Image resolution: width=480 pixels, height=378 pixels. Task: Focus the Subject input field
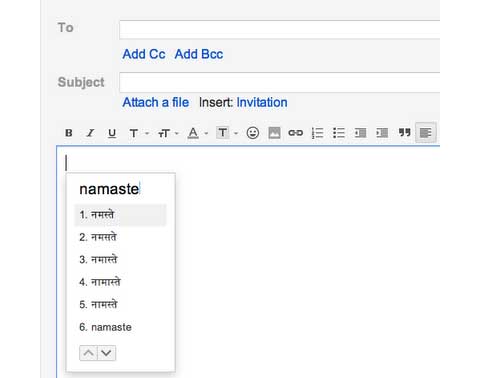(x=280, y=82)
